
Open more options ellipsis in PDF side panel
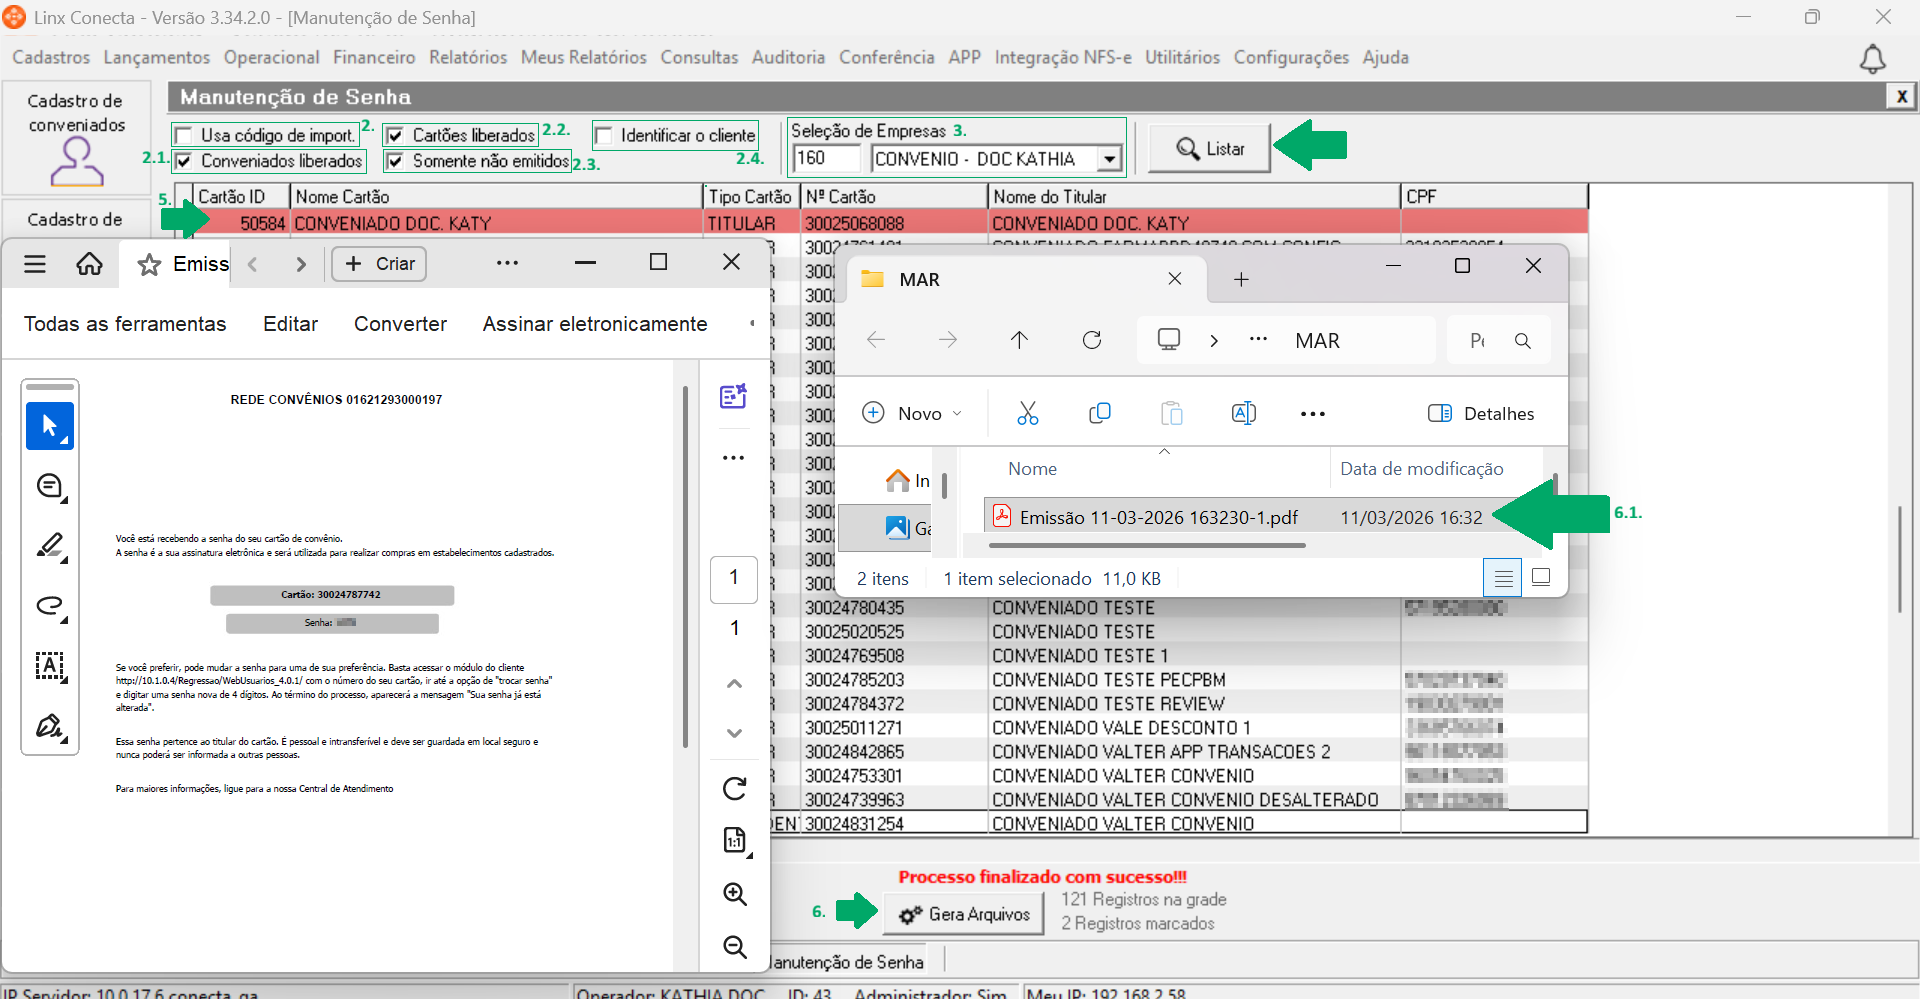coord(734,458)
